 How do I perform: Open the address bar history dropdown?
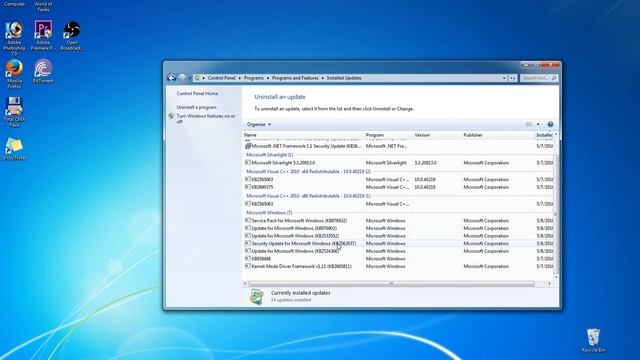[x=504, y=78]
